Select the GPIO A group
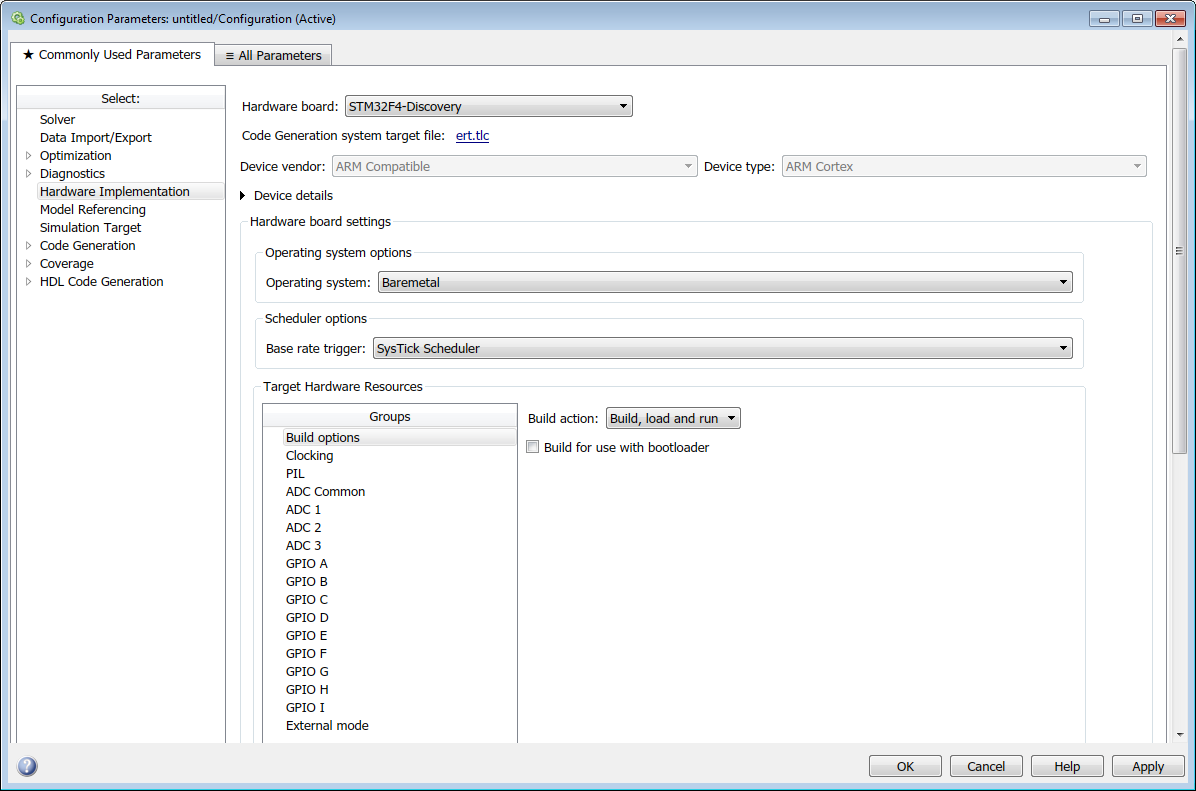Viewport: 1196px width, 791px height. [306, 563]
